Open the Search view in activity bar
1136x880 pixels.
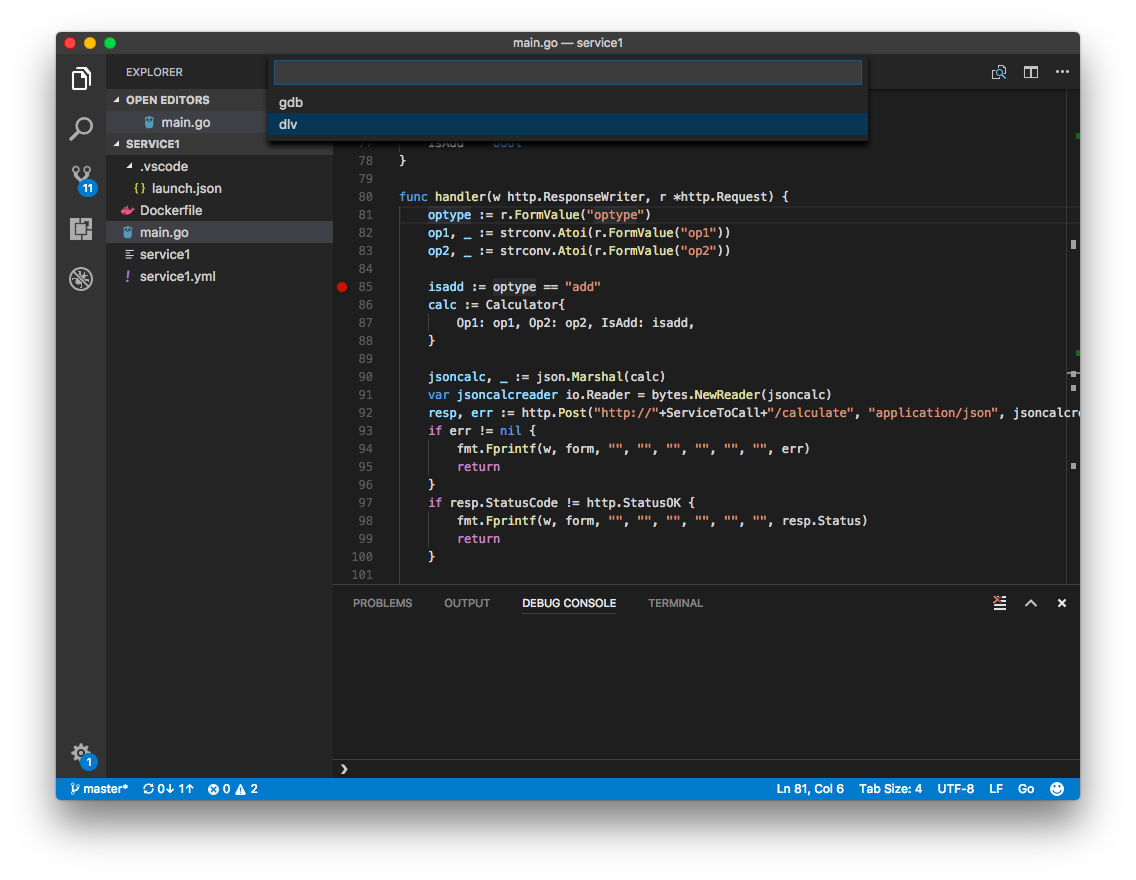pos(81,129)
